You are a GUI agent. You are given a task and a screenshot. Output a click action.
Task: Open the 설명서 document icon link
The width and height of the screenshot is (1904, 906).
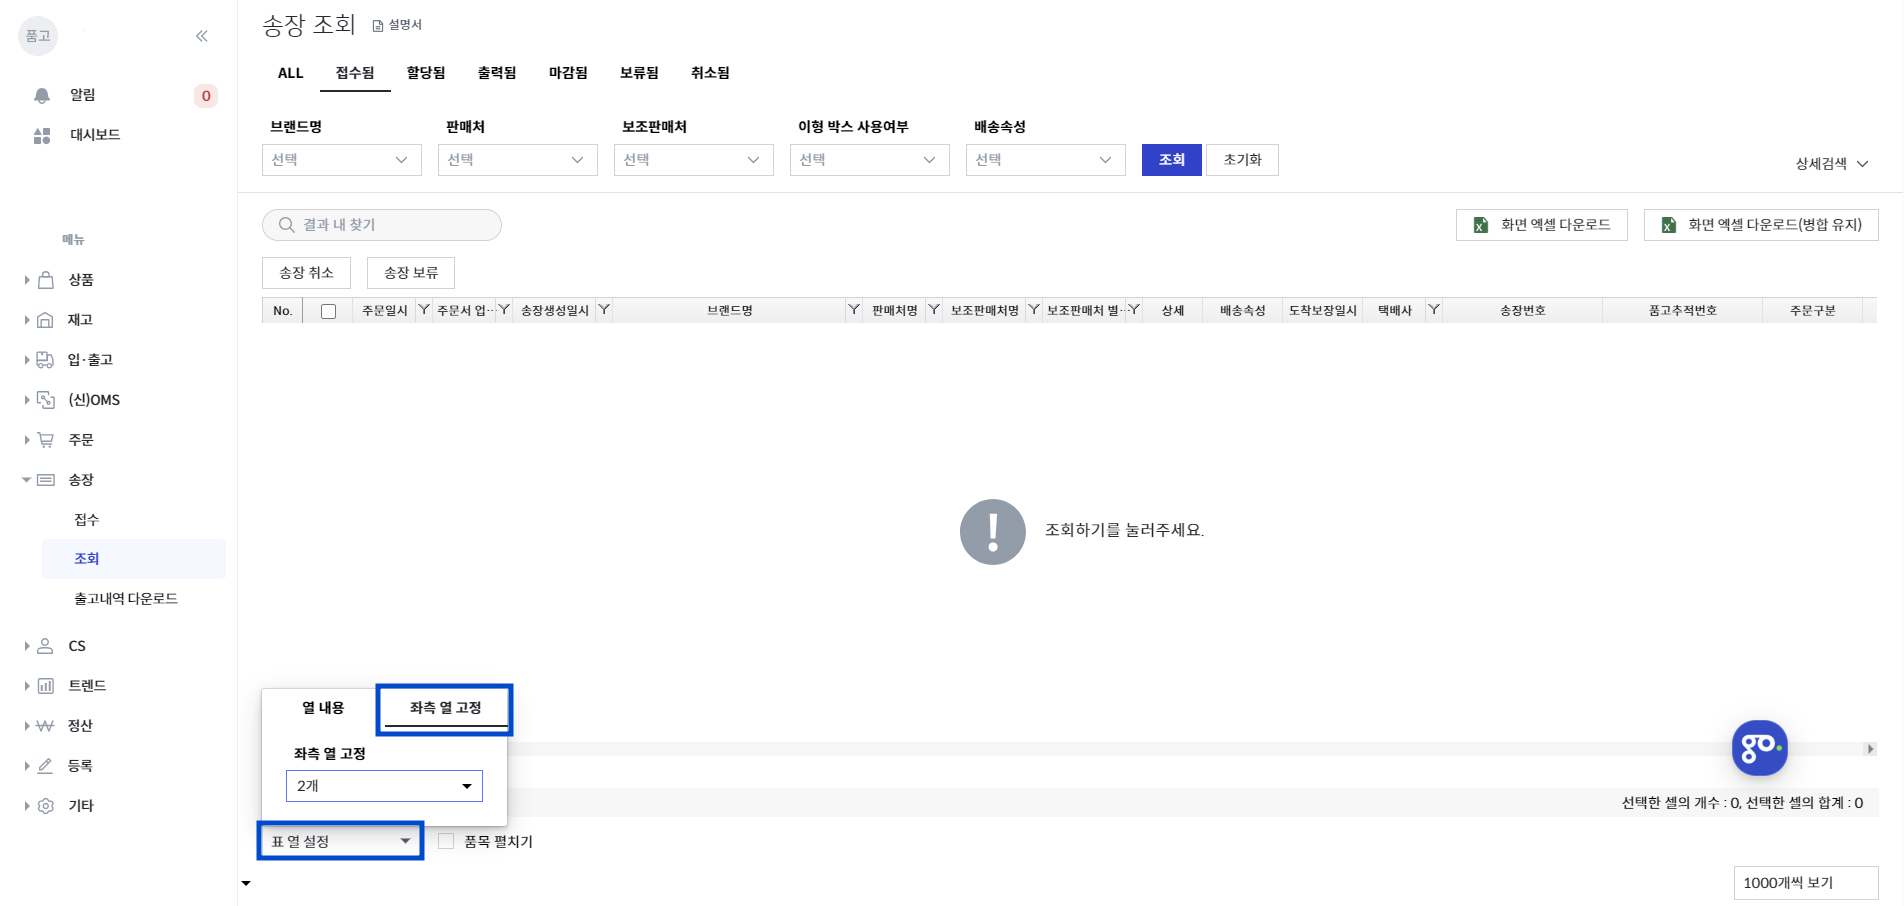378,25
